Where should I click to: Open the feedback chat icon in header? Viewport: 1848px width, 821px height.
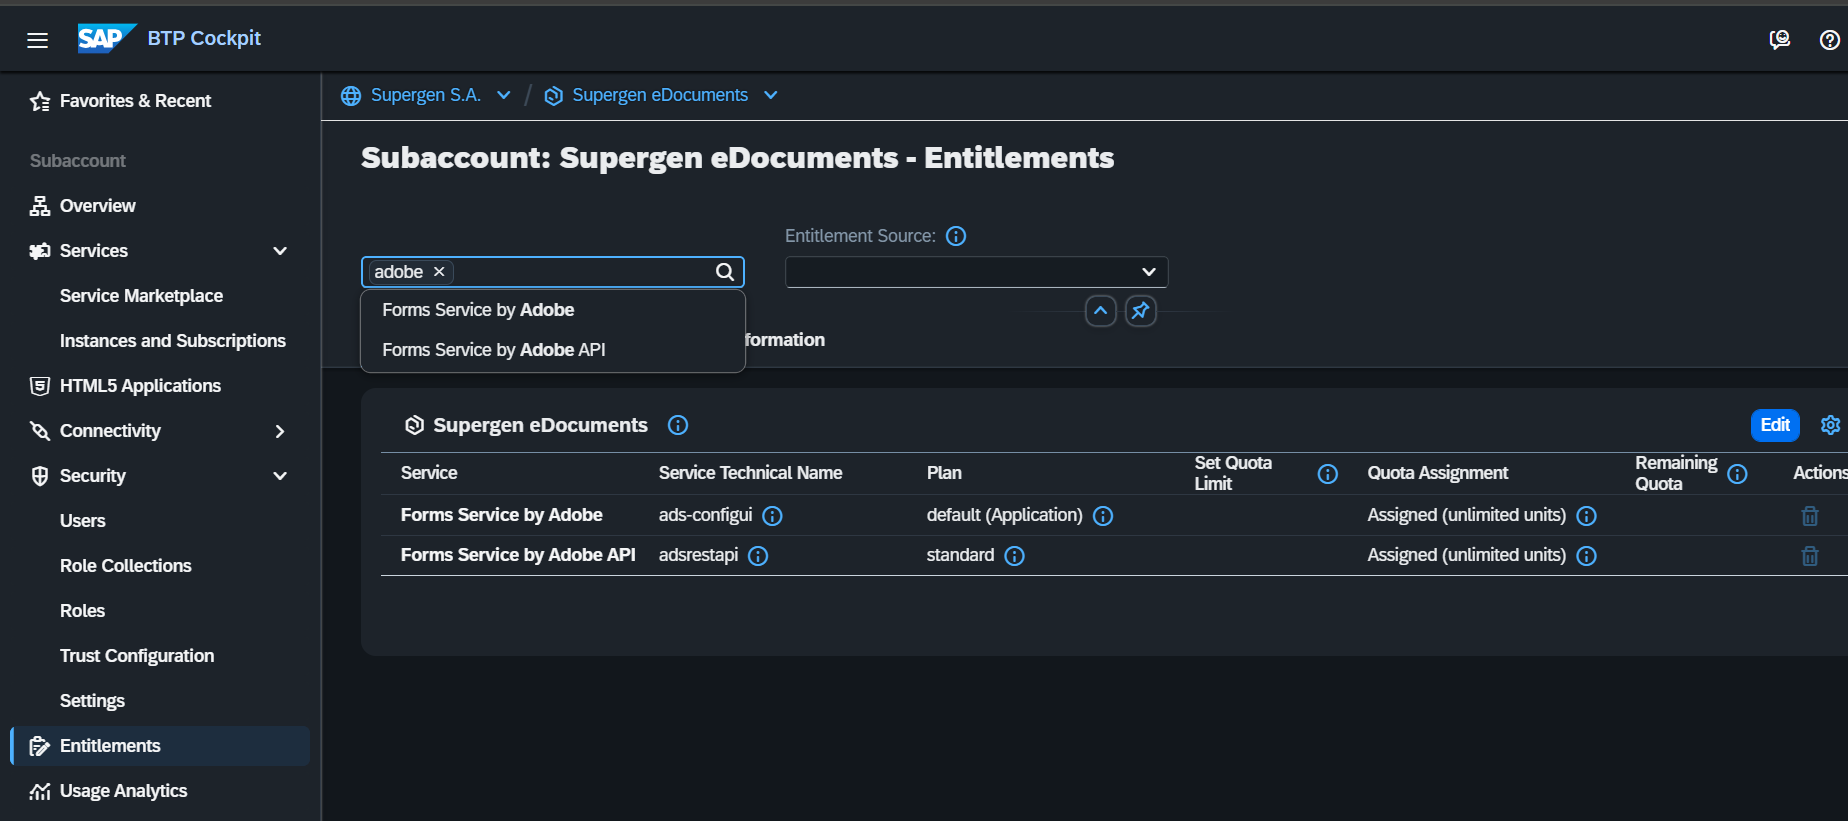point(1779,40)
